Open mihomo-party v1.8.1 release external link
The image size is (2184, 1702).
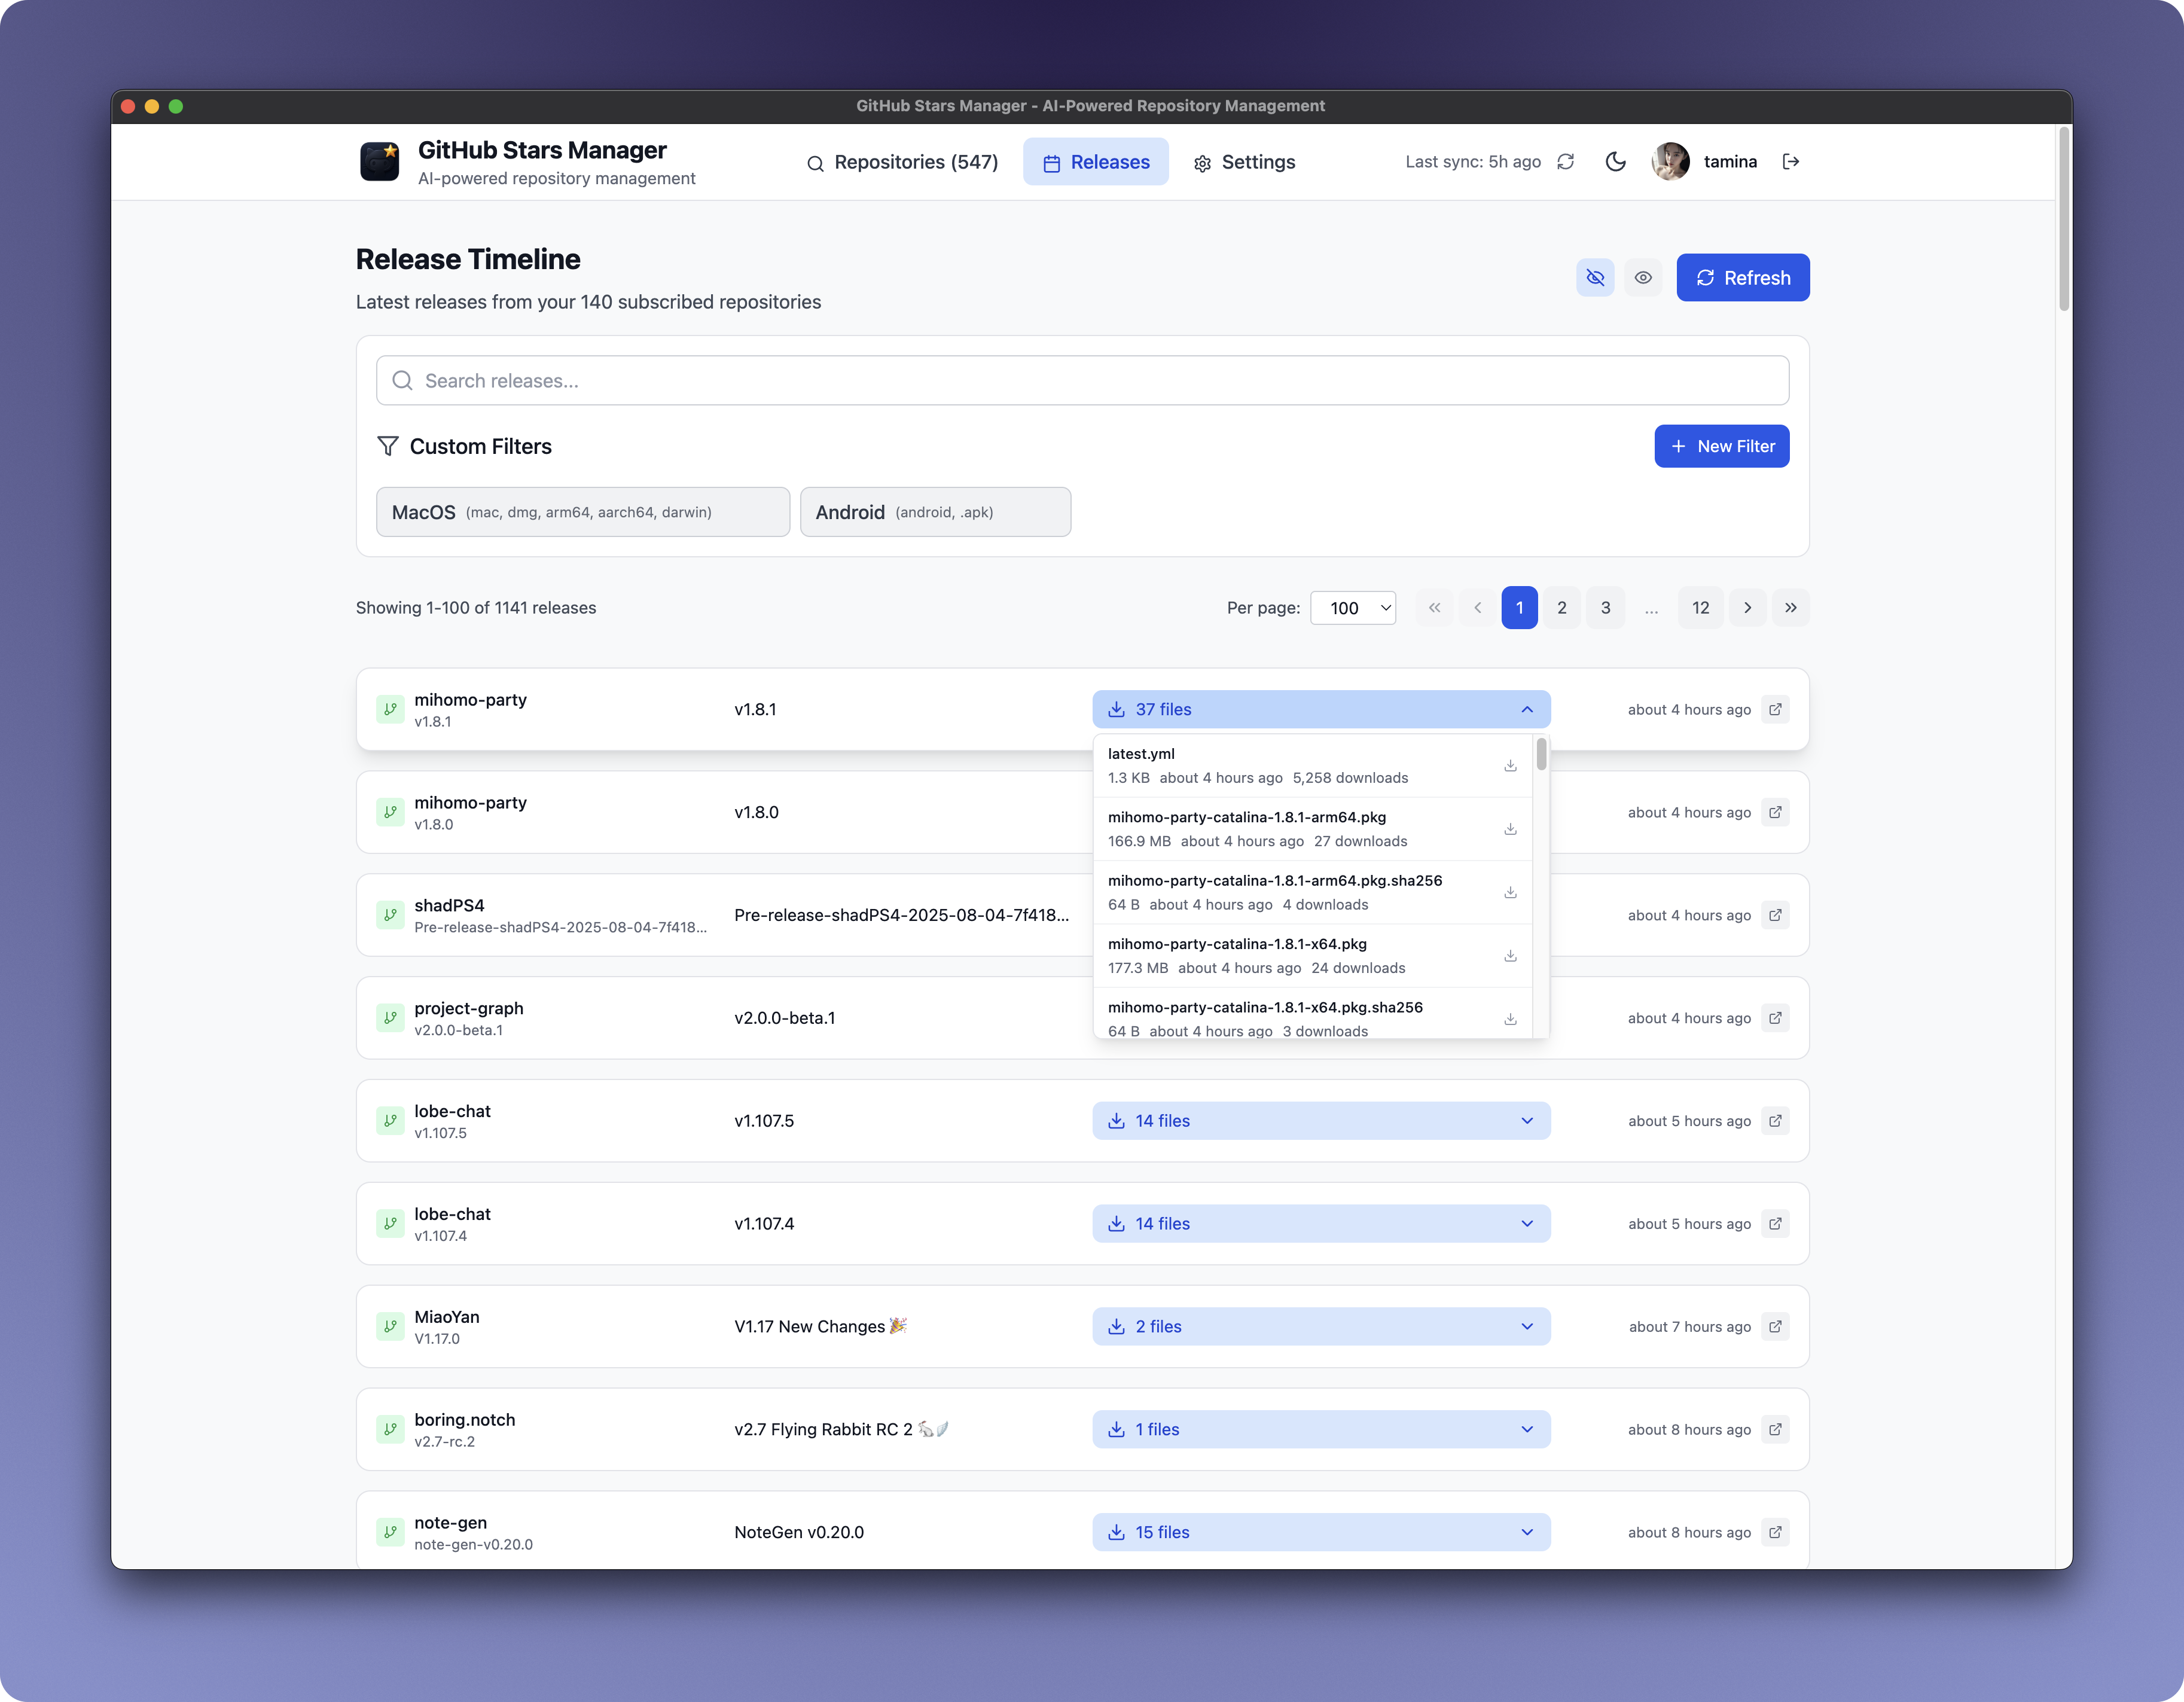coord(1775,709)
